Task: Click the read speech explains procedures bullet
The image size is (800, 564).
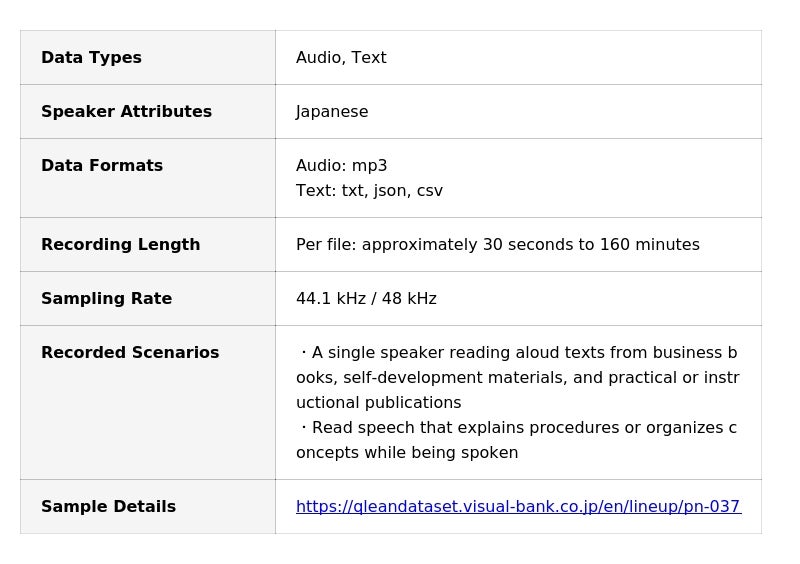Action: click(517, 440)
